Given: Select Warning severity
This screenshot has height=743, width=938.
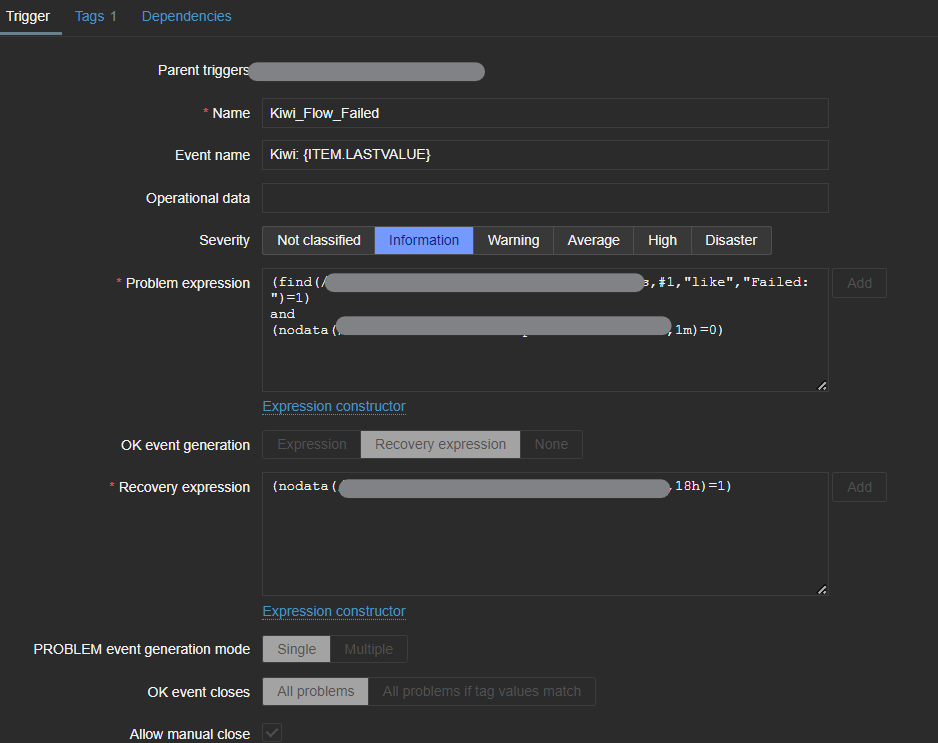Looking at the screenshot, I should 513,240.
